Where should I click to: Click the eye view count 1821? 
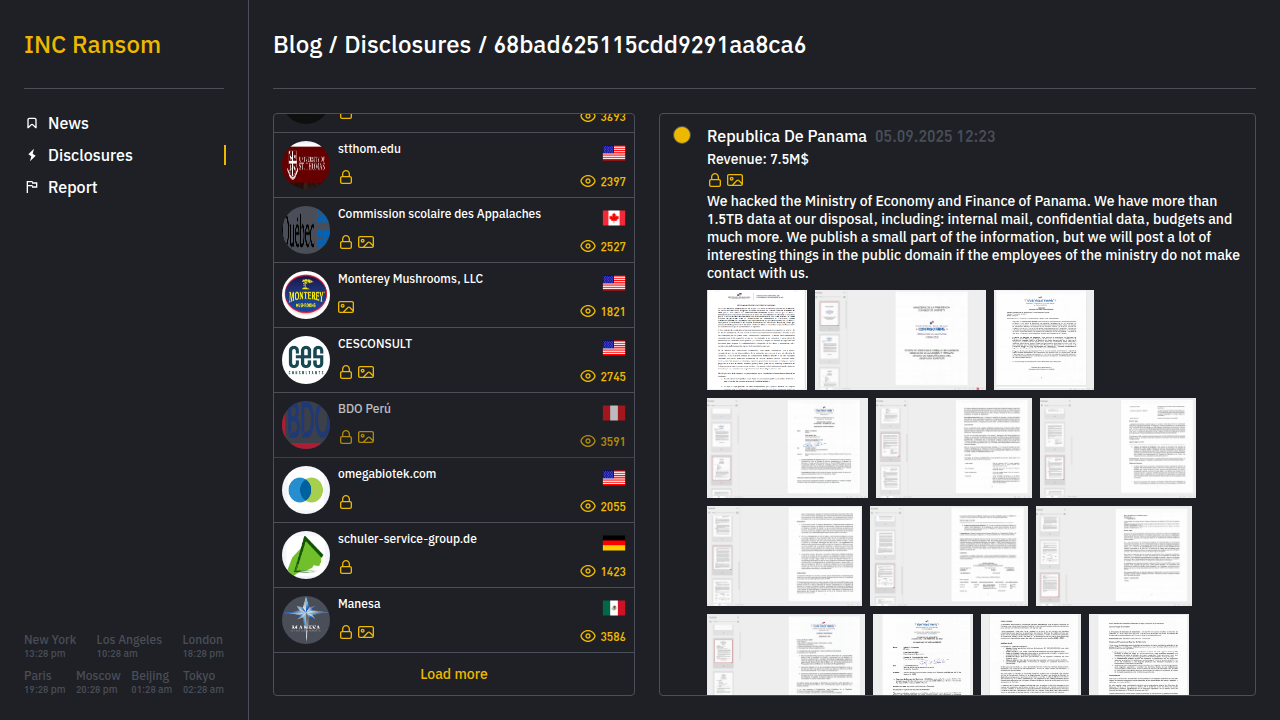point(603,311)
